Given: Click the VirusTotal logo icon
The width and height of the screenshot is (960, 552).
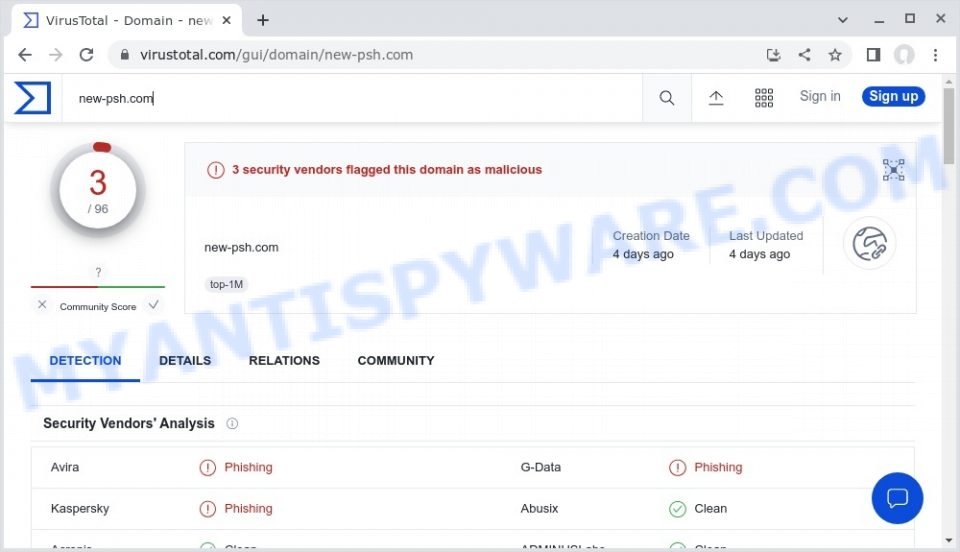Looking at the screenshot, I should coord(32,98).
